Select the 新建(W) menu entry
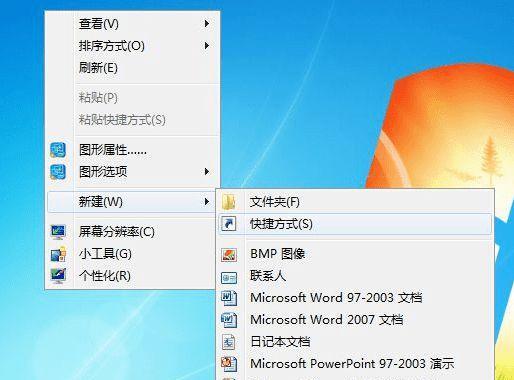 pos(132,202)
